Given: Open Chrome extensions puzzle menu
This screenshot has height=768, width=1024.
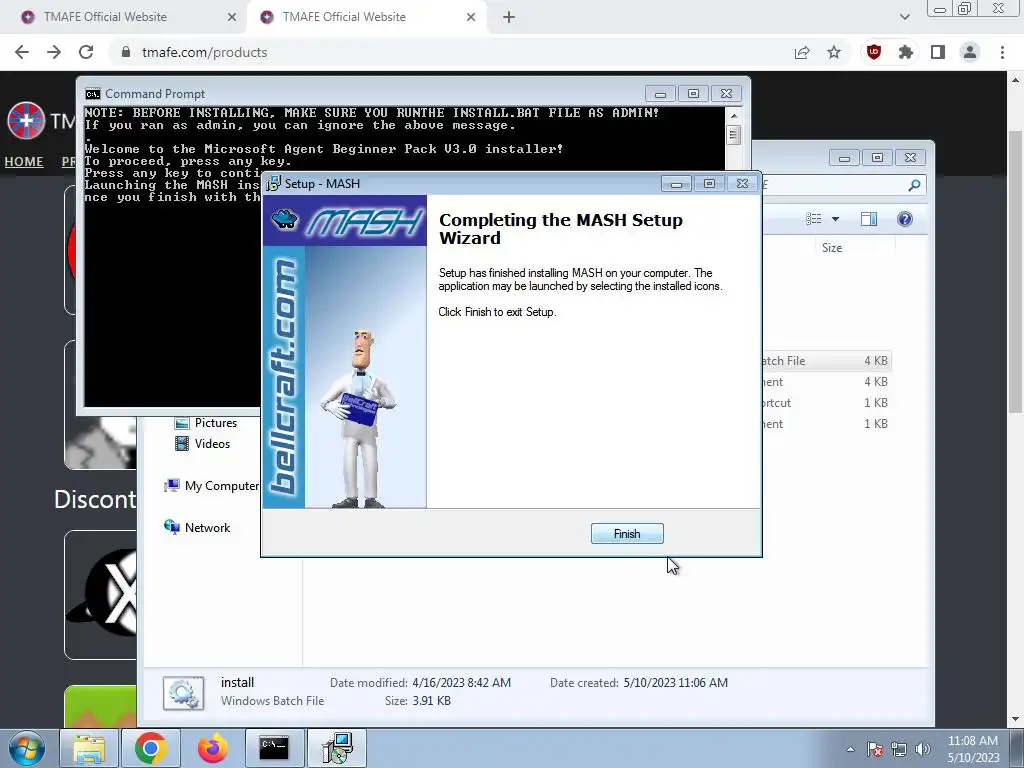Looking at the screenshot, I should click(x=906, y=52).
